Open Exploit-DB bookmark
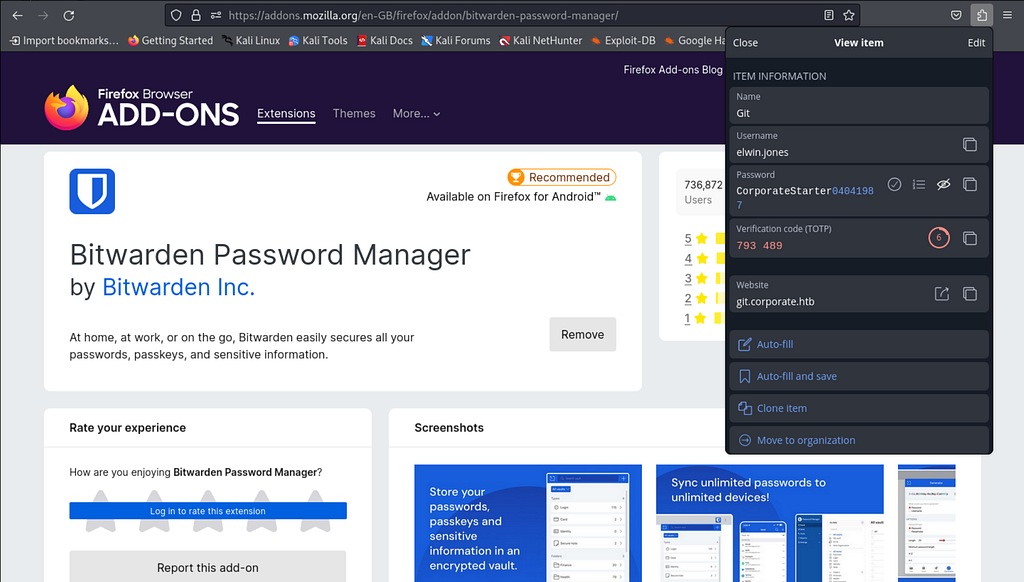The image size is (1024, 582). pyautogui.click(x=623, y=40)
